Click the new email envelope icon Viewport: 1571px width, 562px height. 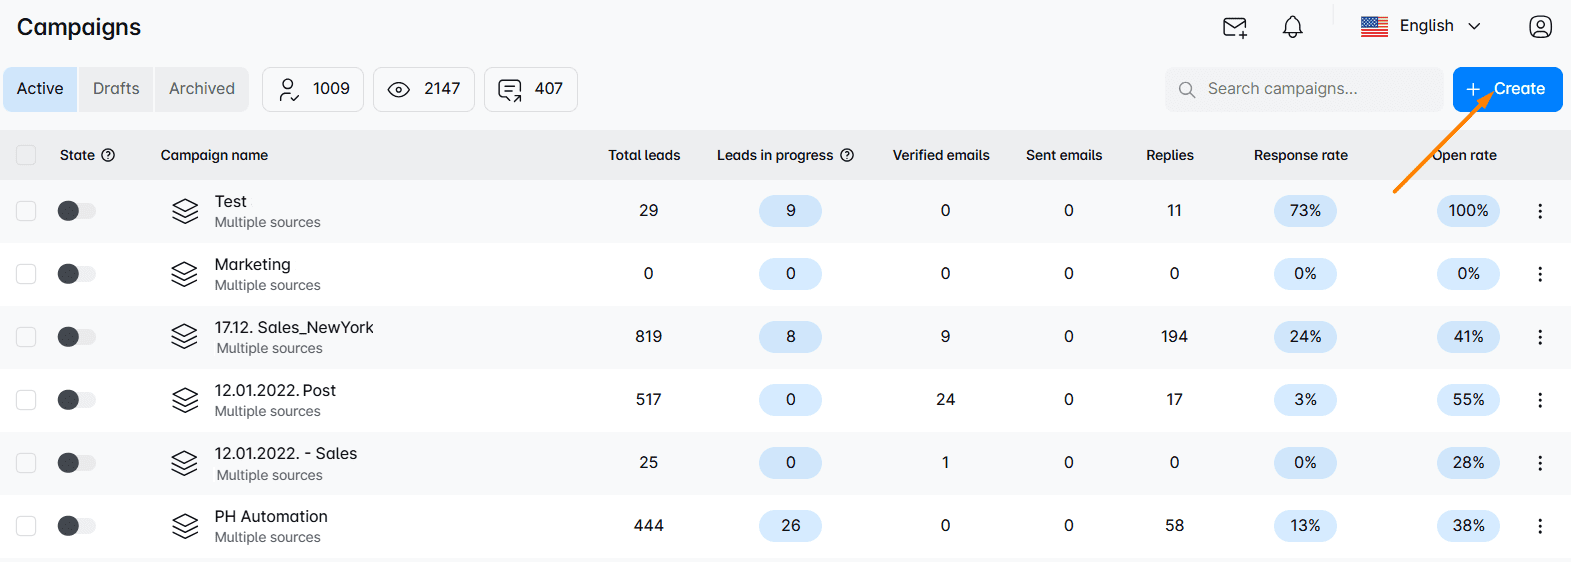(1235, 27)
